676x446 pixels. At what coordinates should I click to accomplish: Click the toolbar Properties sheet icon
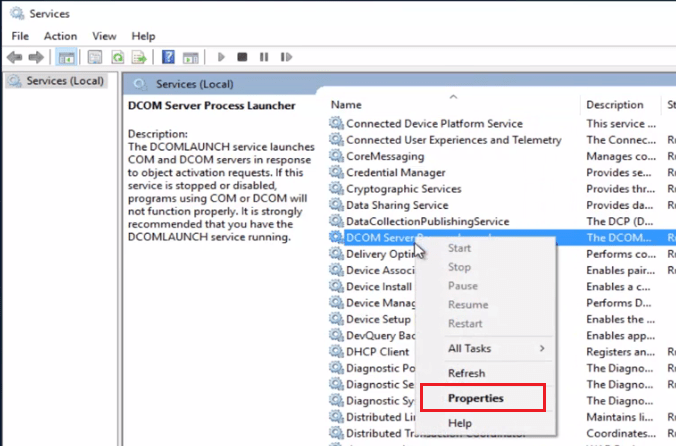pos(94,57)
